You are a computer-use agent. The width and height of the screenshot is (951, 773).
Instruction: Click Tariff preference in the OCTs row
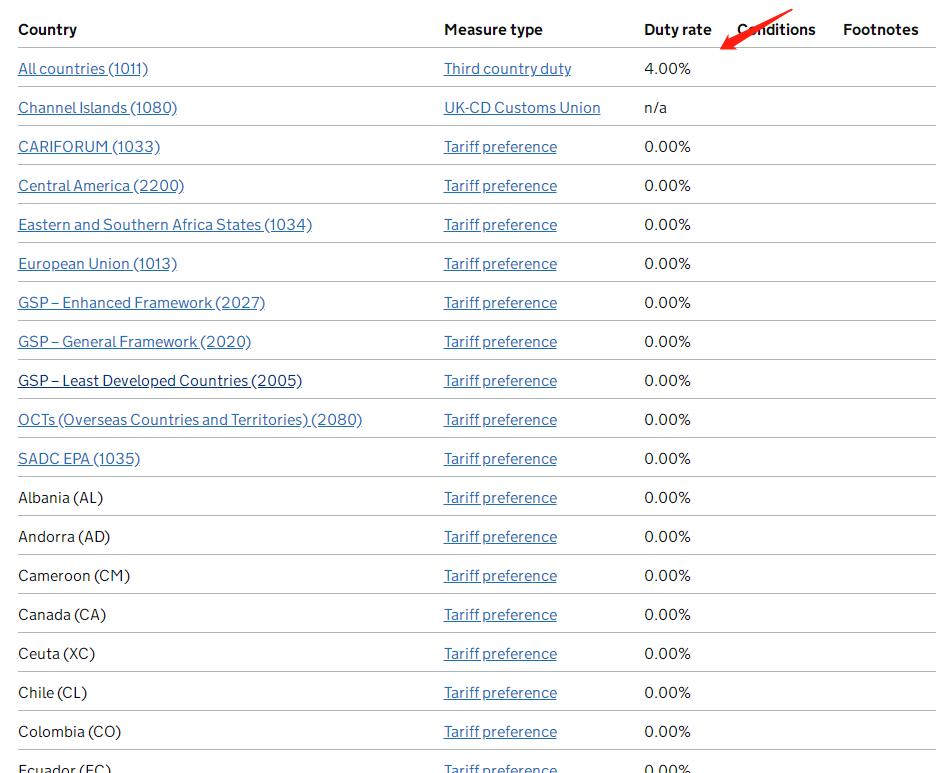(500, 420)
